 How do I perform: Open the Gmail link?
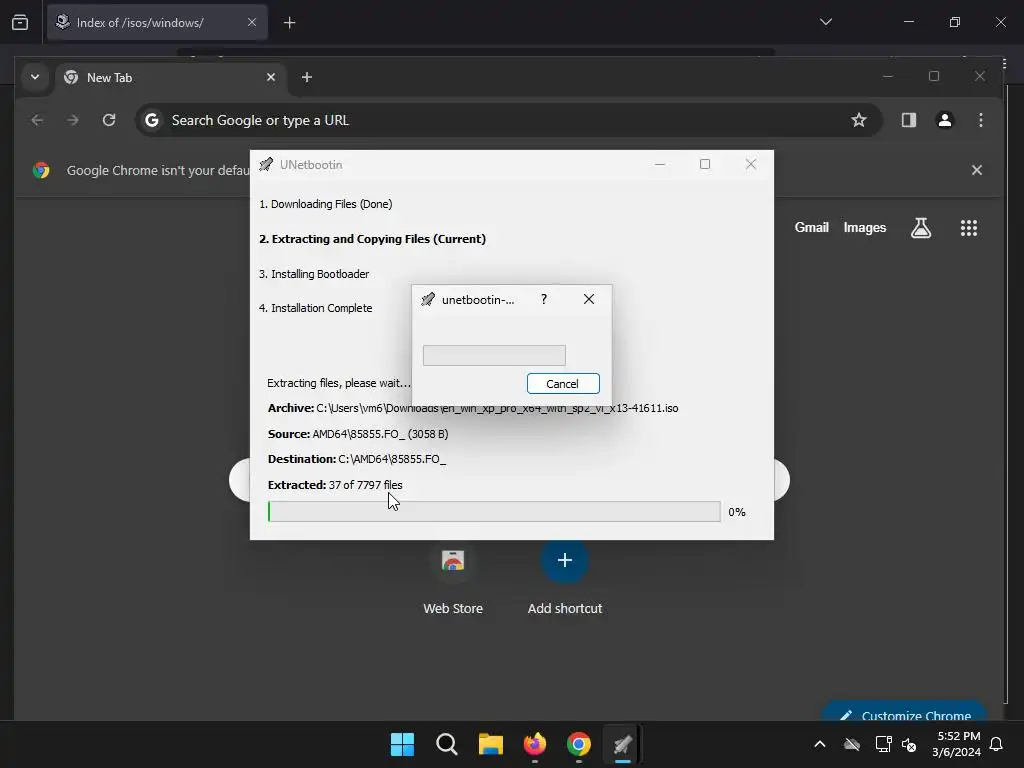(x=811, y=227)
